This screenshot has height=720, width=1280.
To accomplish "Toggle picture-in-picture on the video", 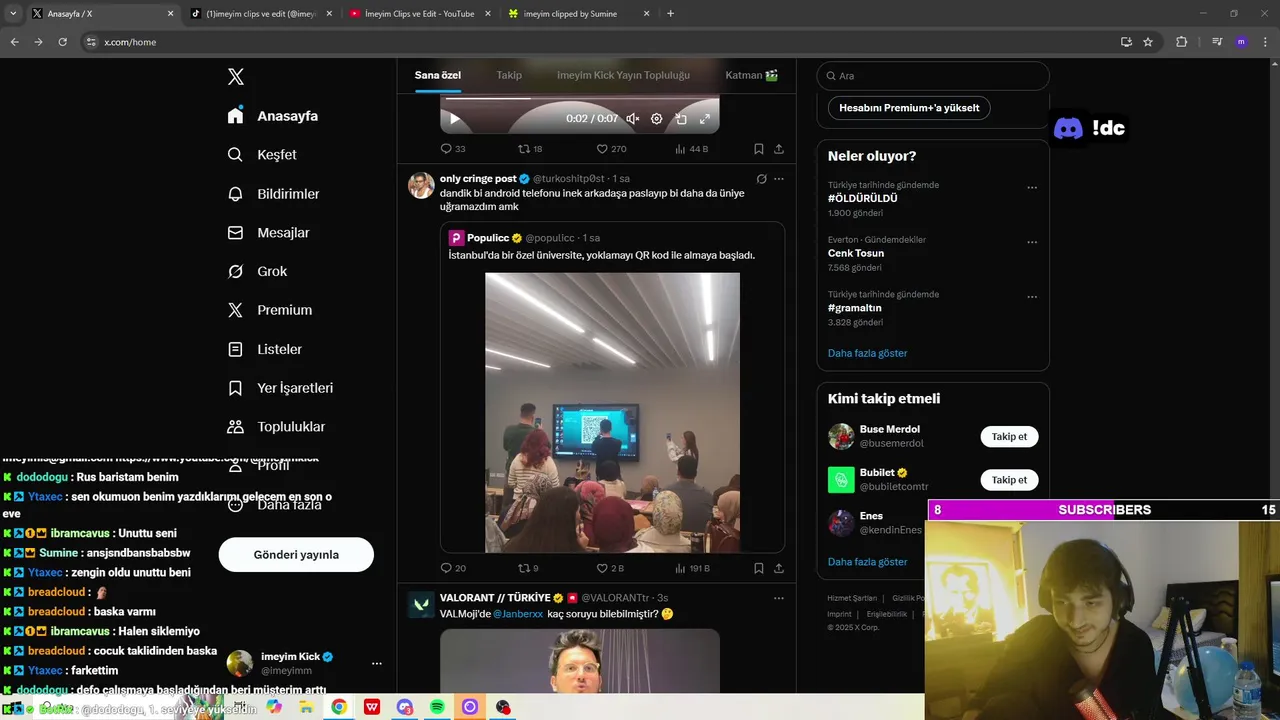I will coord(681,118).
